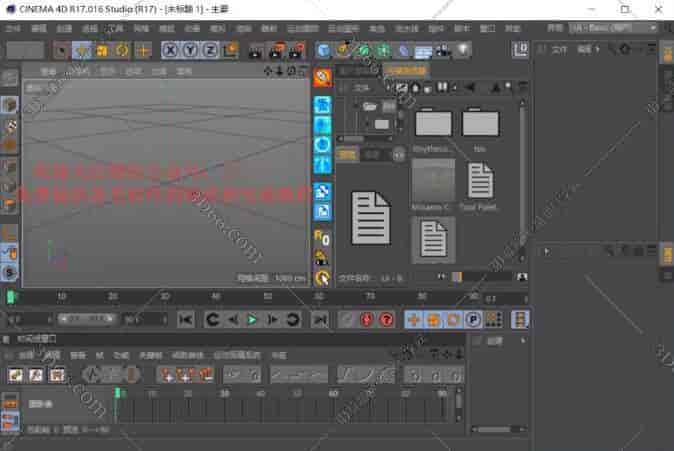Click the preview range slider below the timeline
Image resolution: width=674 pixels, height=451 pixels.
pos(86,319)
